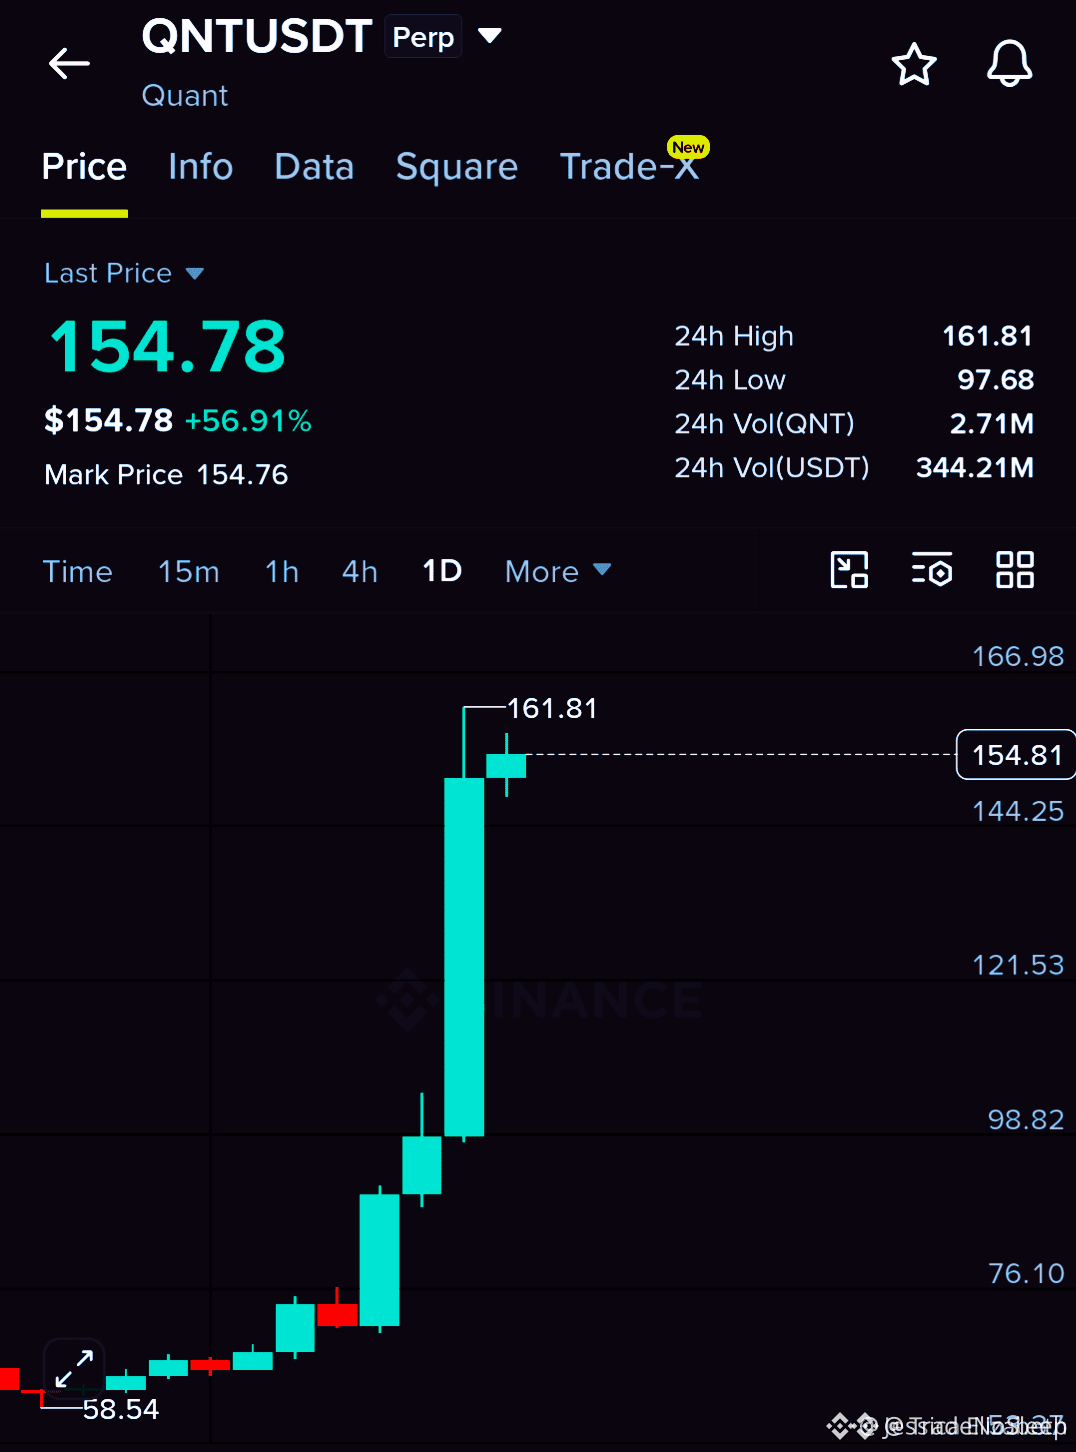Select the Time line chart view
Viewport: 1076px width, 1452px height.
point(77,571)
